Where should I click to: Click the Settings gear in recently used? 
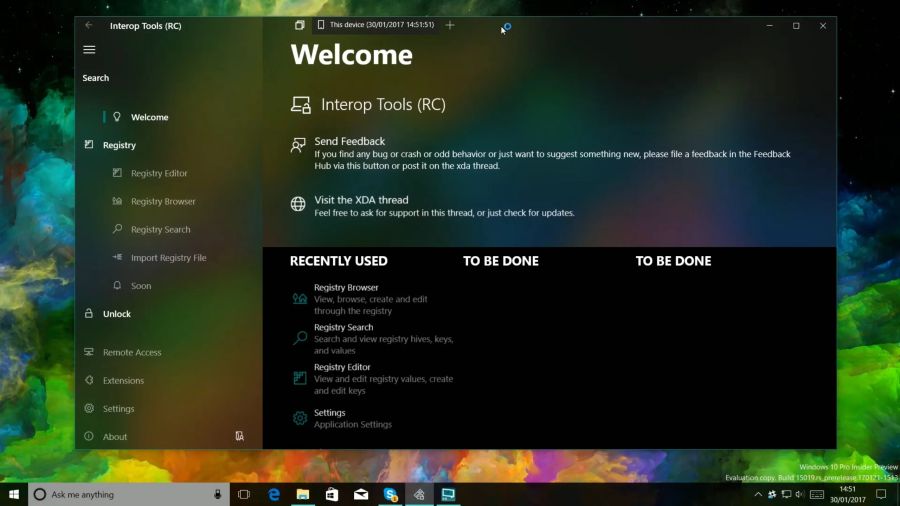pos(300,418)
